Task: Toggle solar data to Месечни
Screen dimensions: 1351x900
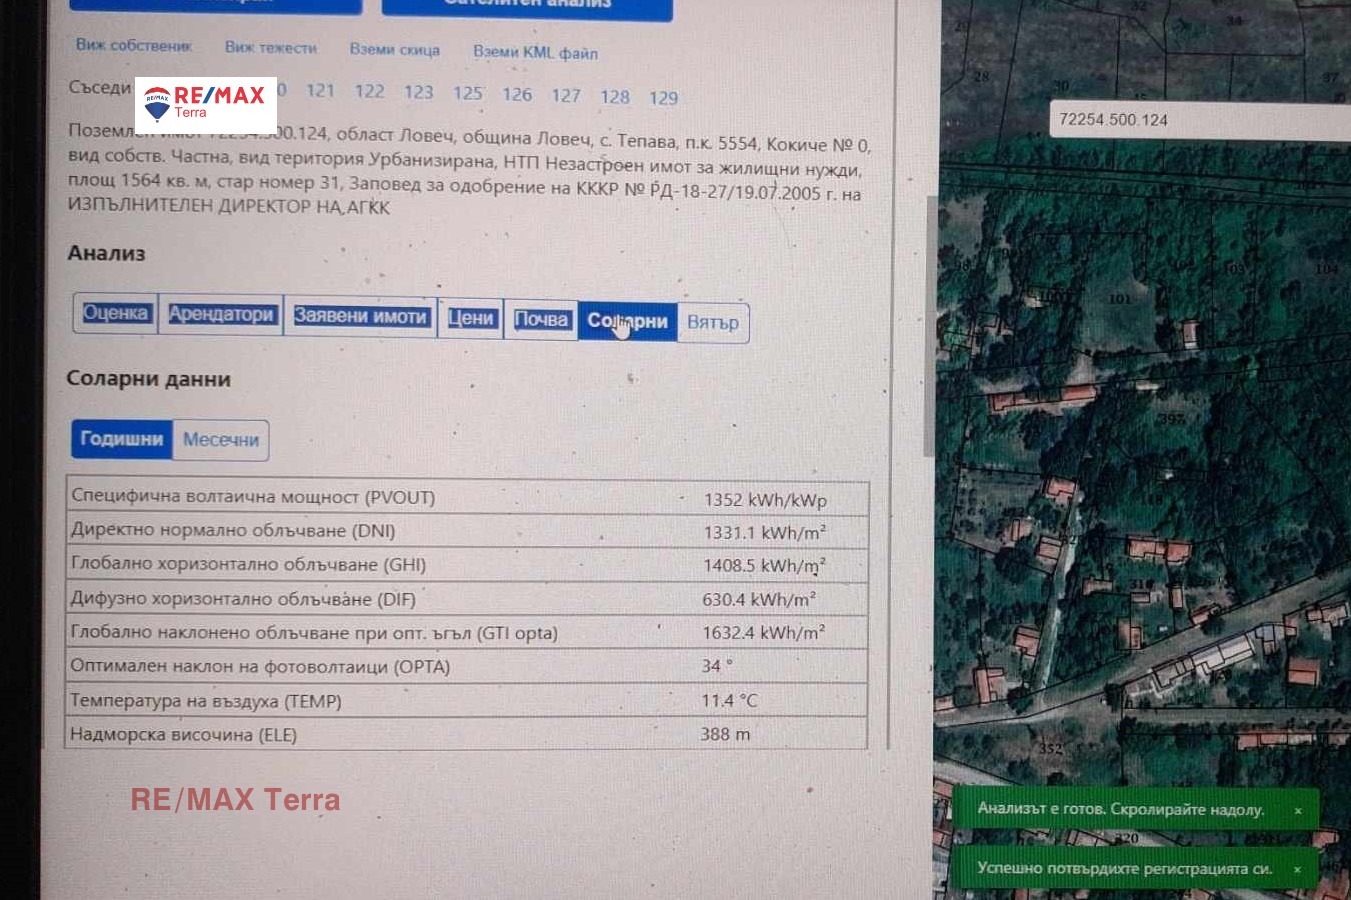Action: [x=221, y=440]
